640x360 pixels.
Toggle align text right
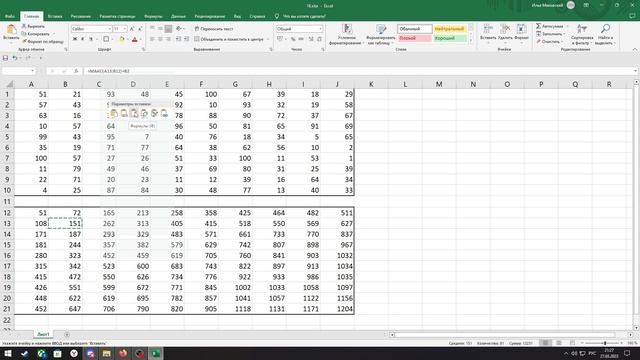point(168,39)
